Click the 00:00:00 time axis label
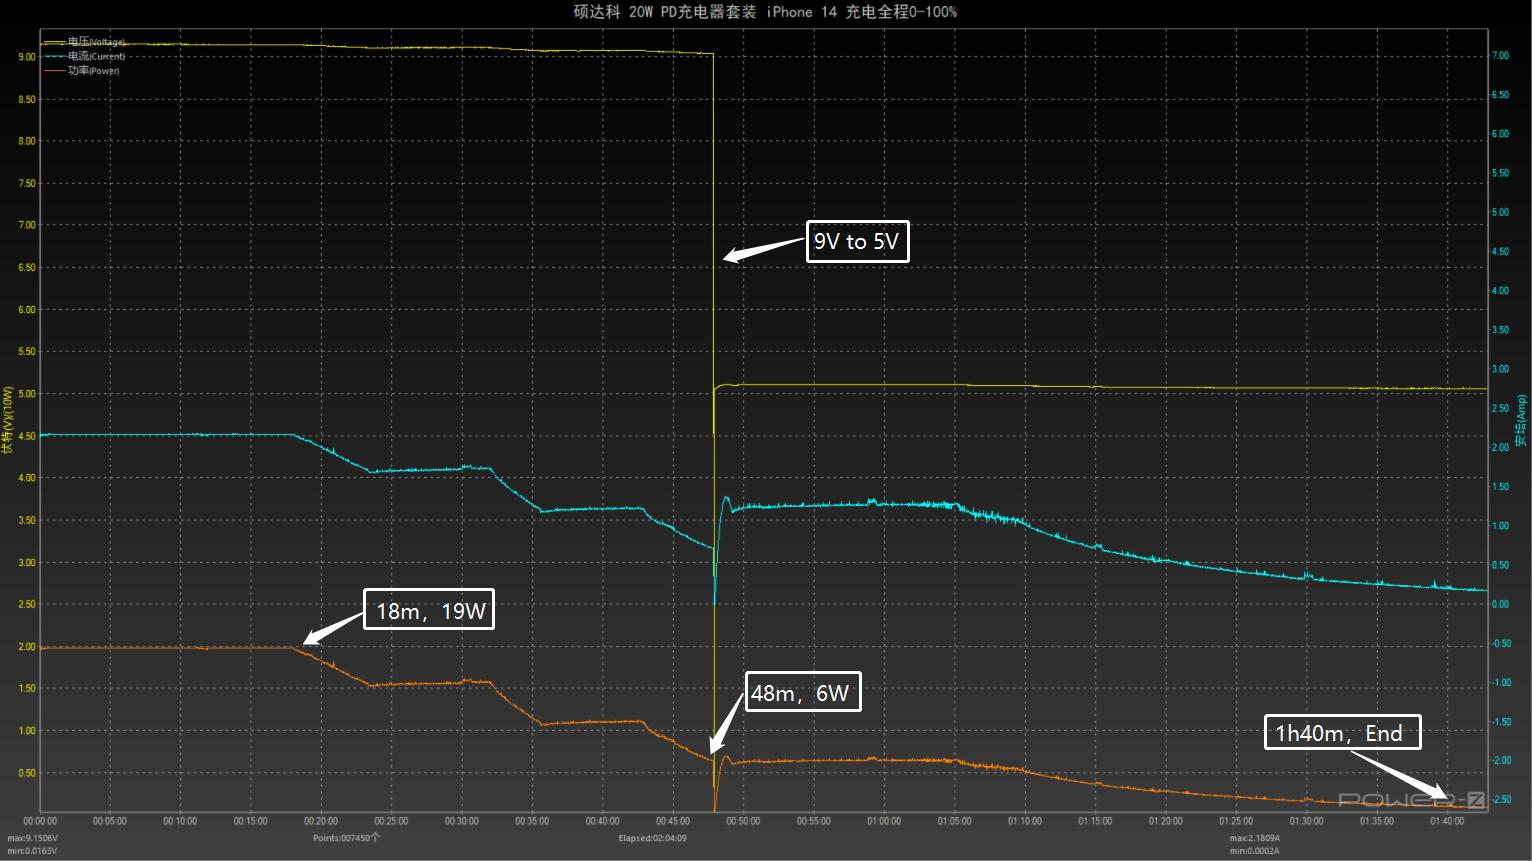This screenshot has height=861, width=1532. tap(40, 821)
